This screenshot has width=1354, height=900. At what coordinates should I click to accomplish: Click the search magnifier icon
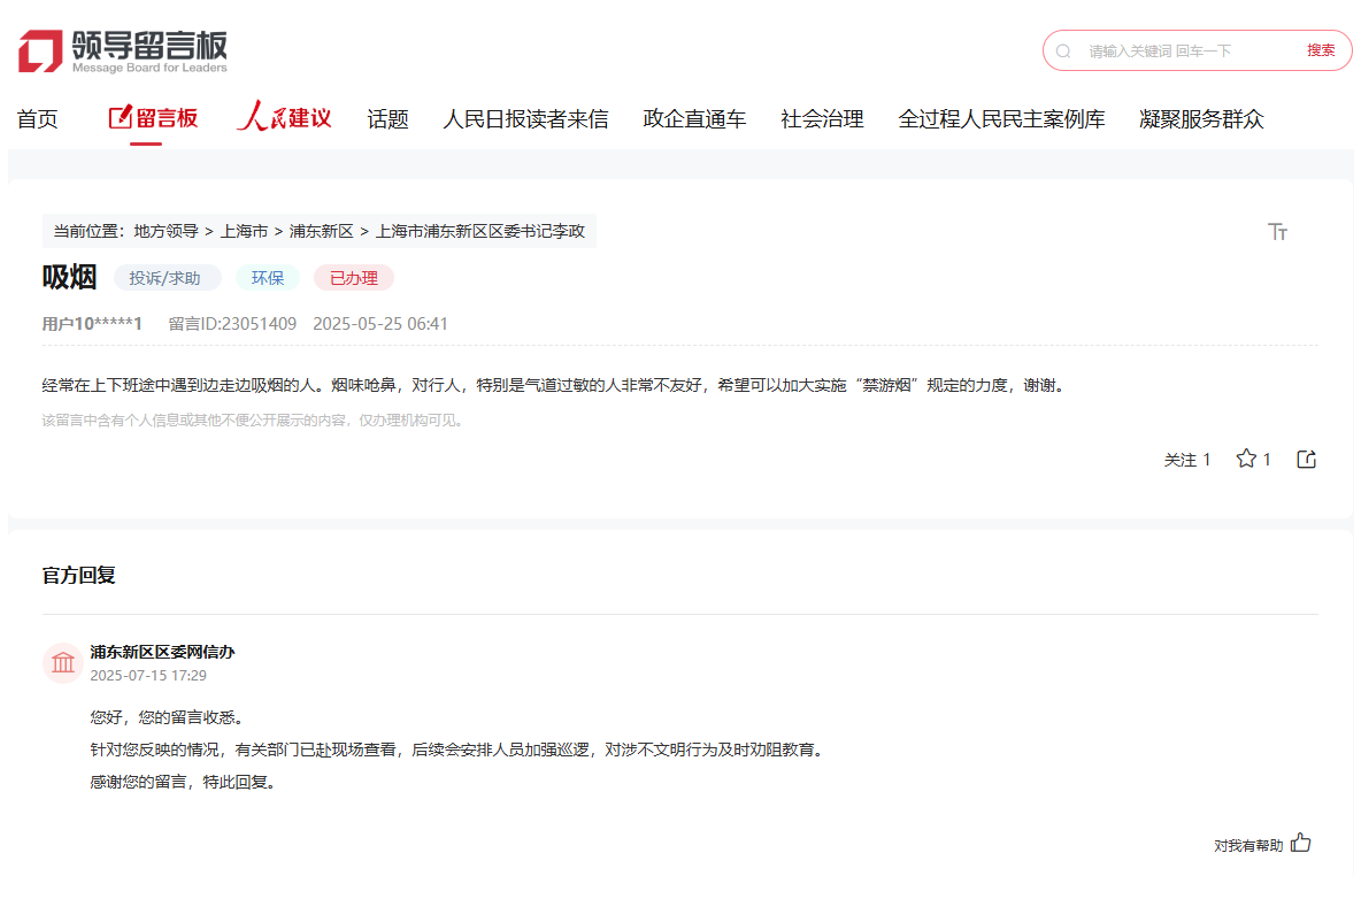coord(1063,51)
